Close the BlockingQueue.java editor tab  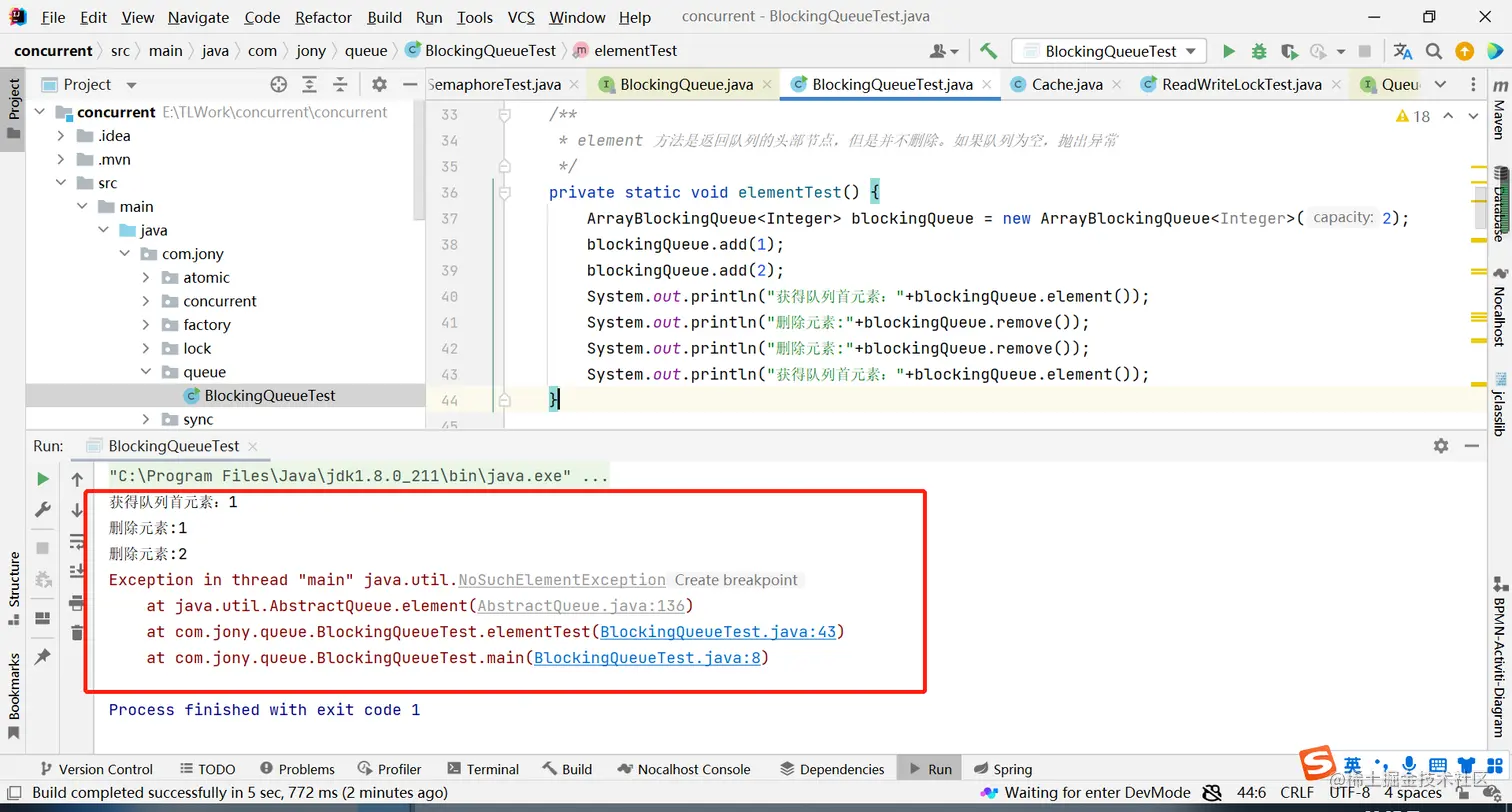pos(769,85)
